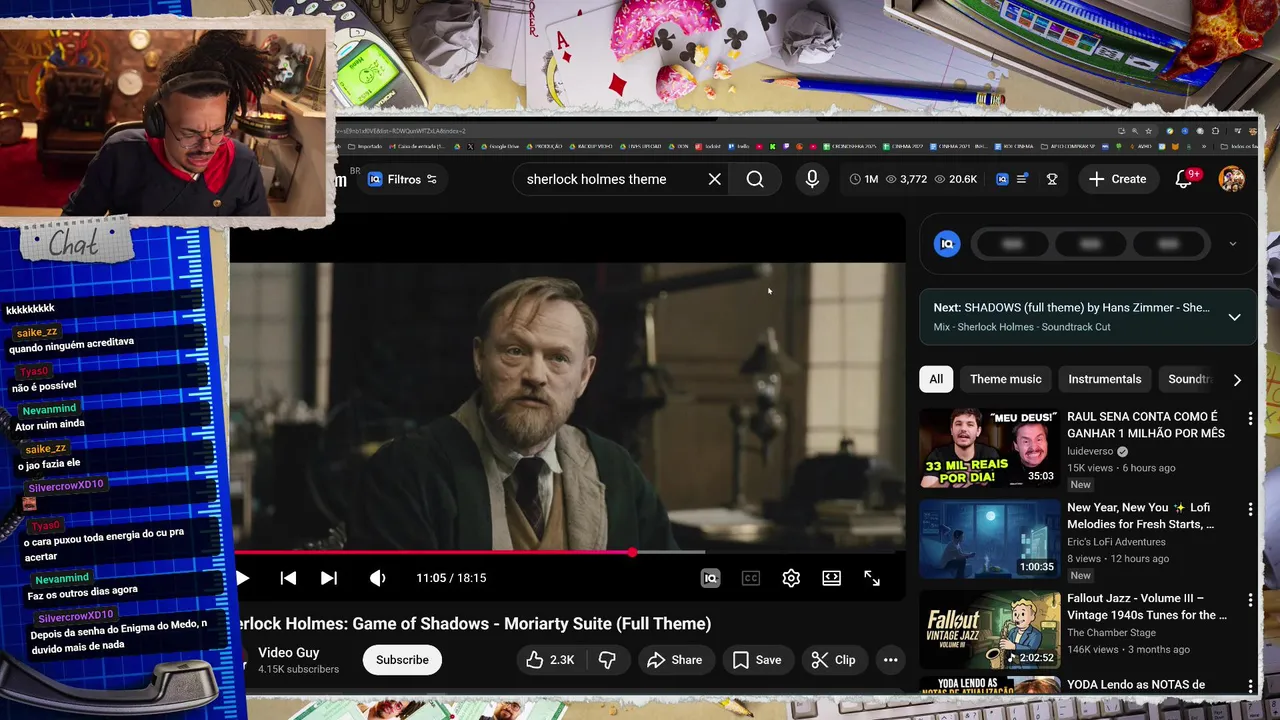Viewport: 1280px width, 720px height.
Task: Open the vidIQ icon in the header stats
Action: 1002,179
